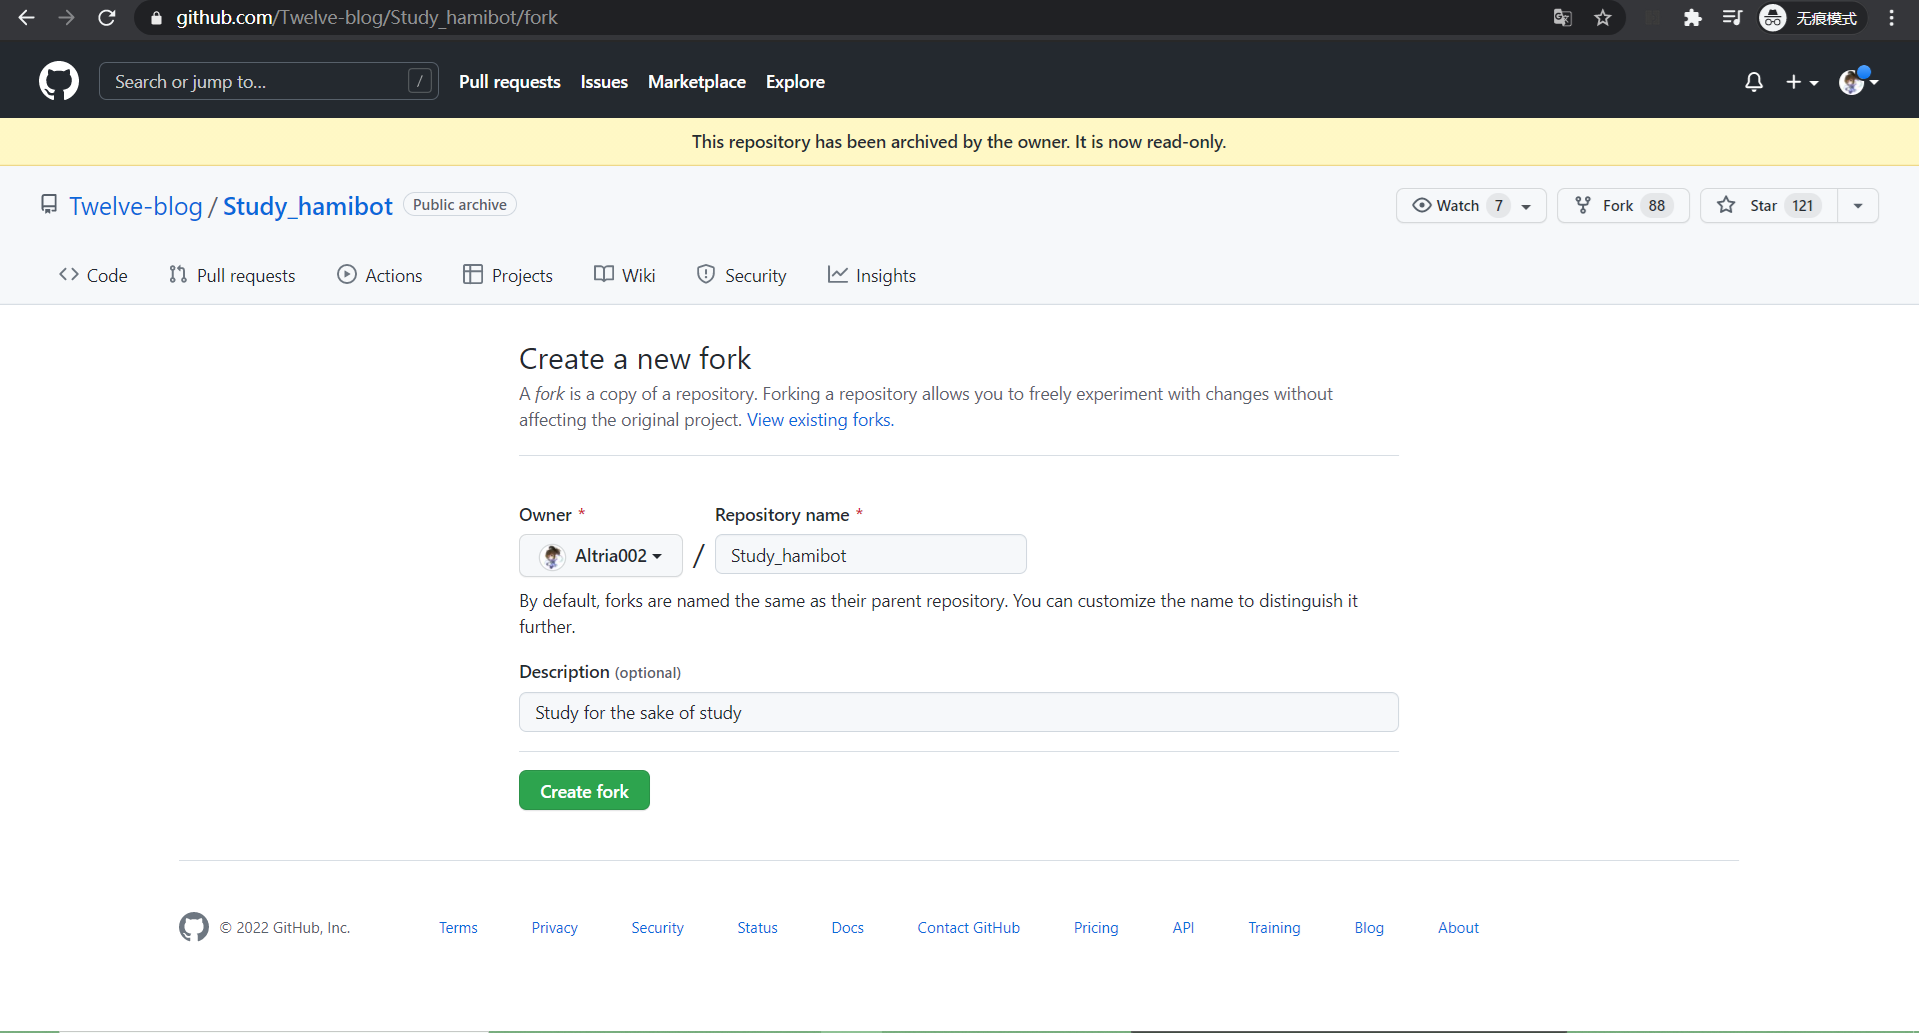Open the Terms footer link
The image size is (1919, 1033).
click(458, 928)
